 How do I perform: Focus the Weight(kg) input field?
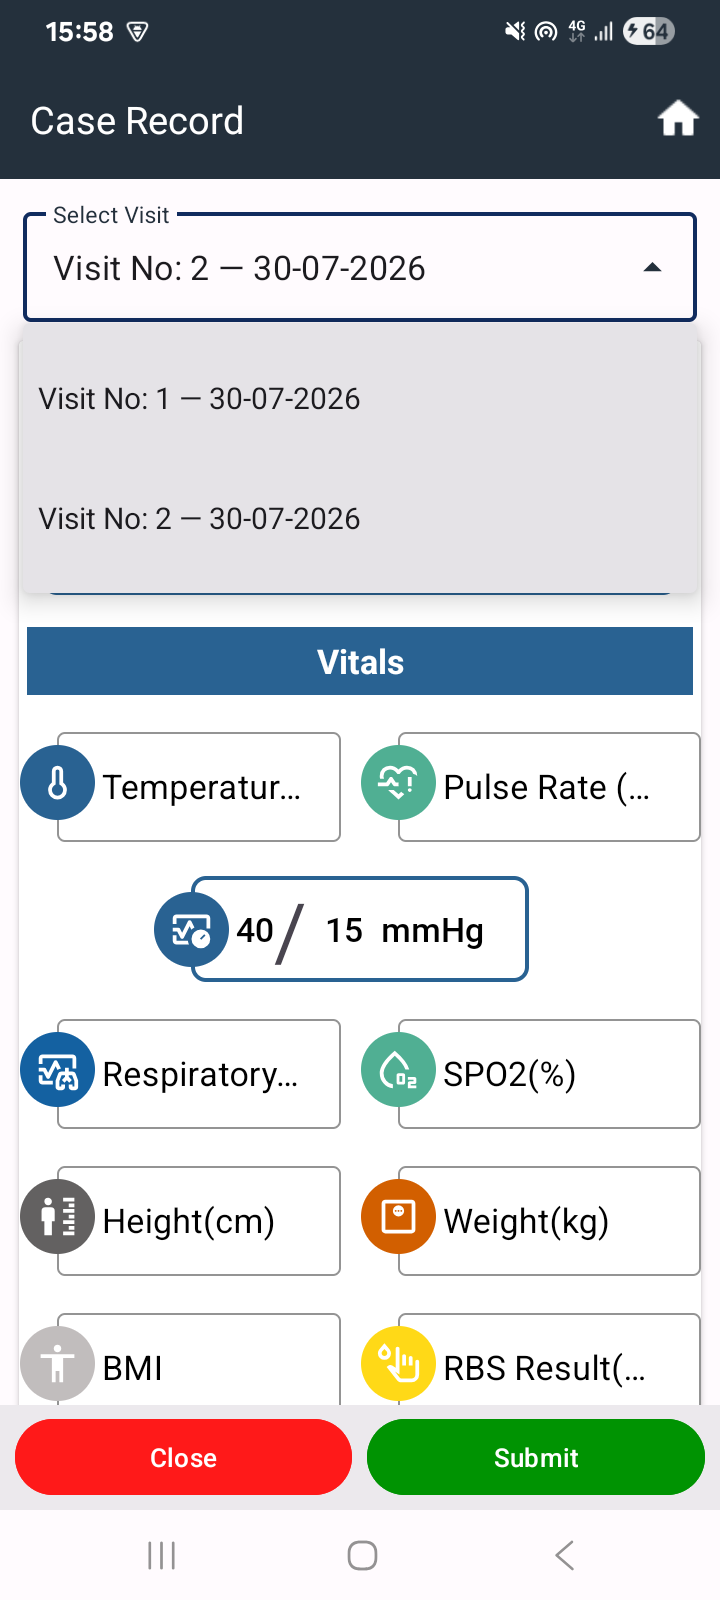tap(549, 1221)
